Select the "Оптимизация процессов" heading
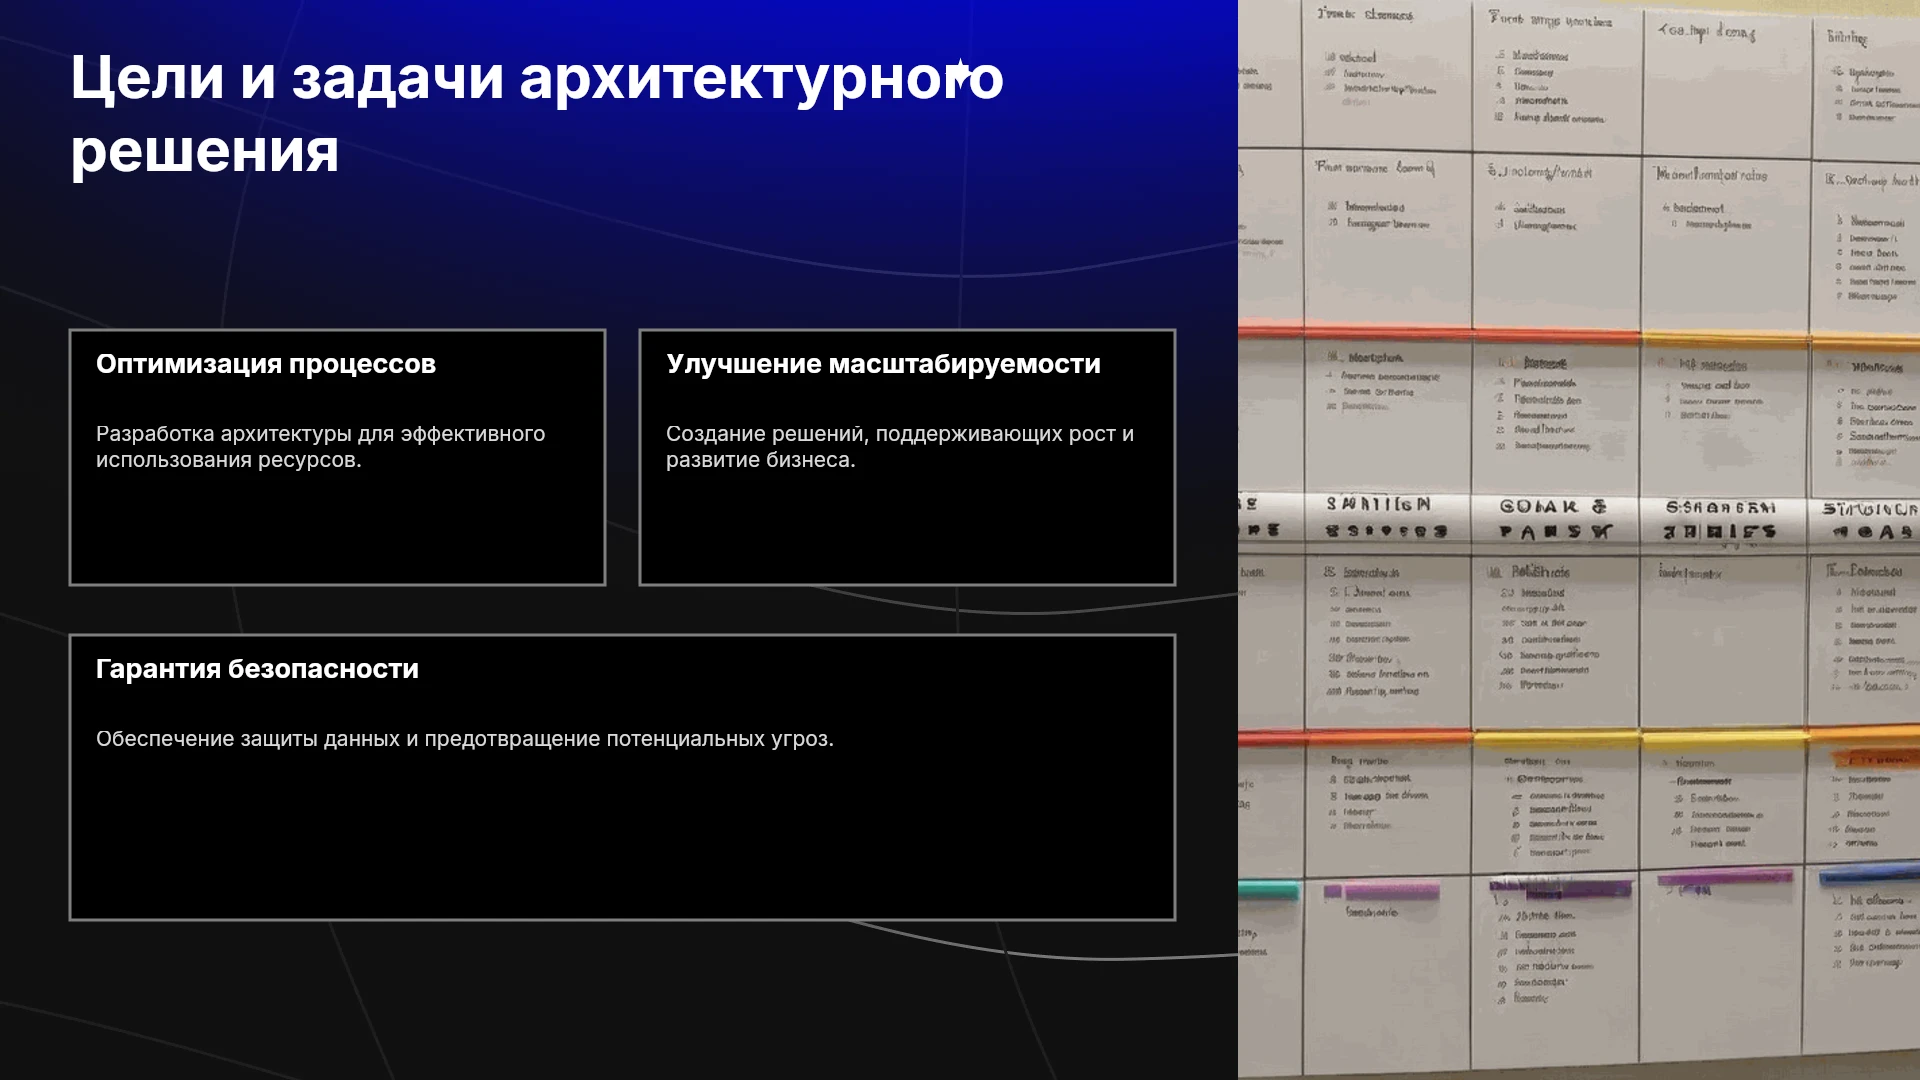This screenshot has width=1920, height=1080. click(266, 364)
